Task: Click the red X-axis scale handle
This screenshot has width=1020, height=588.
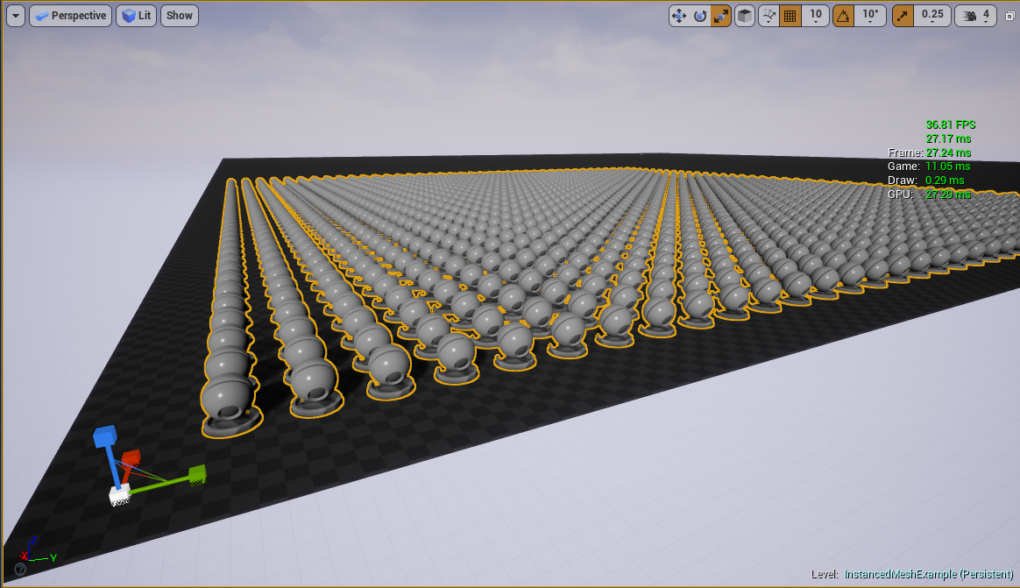Action: pos(130,457)
